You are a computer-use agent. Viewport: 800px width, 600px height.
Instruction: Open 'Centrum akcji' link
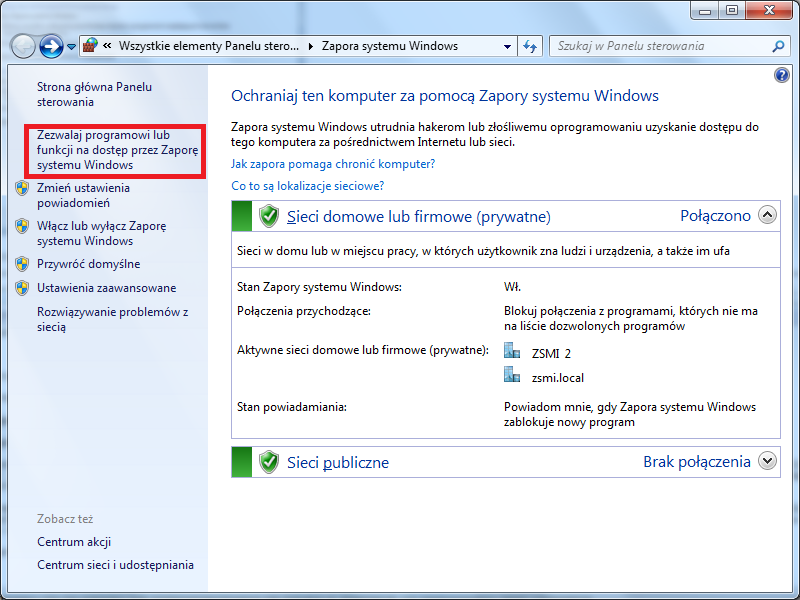(74, 542)
